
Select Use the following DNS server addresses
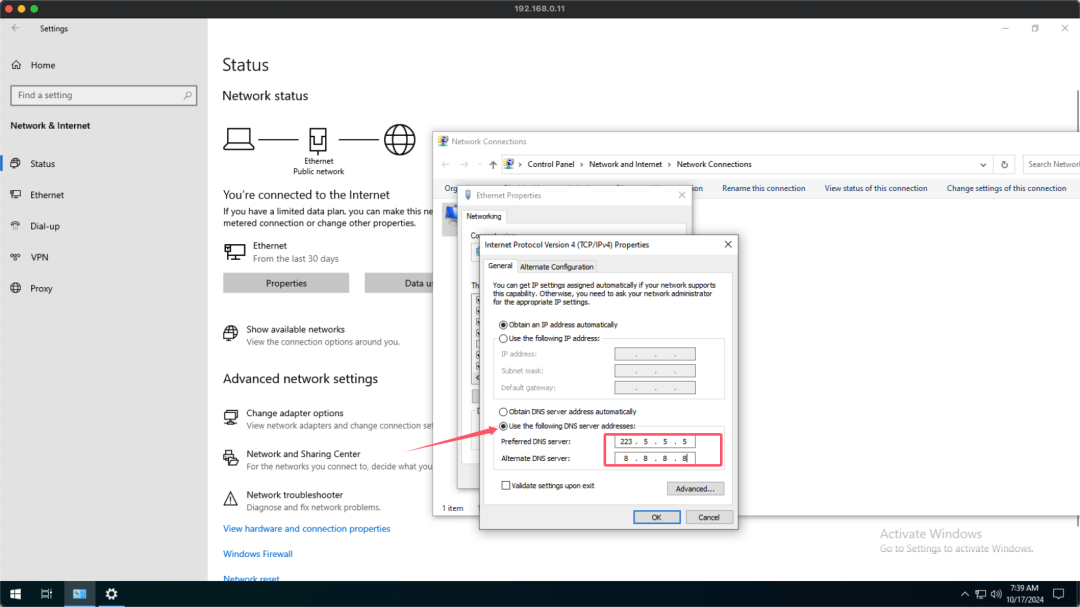(x=503, y=426)
